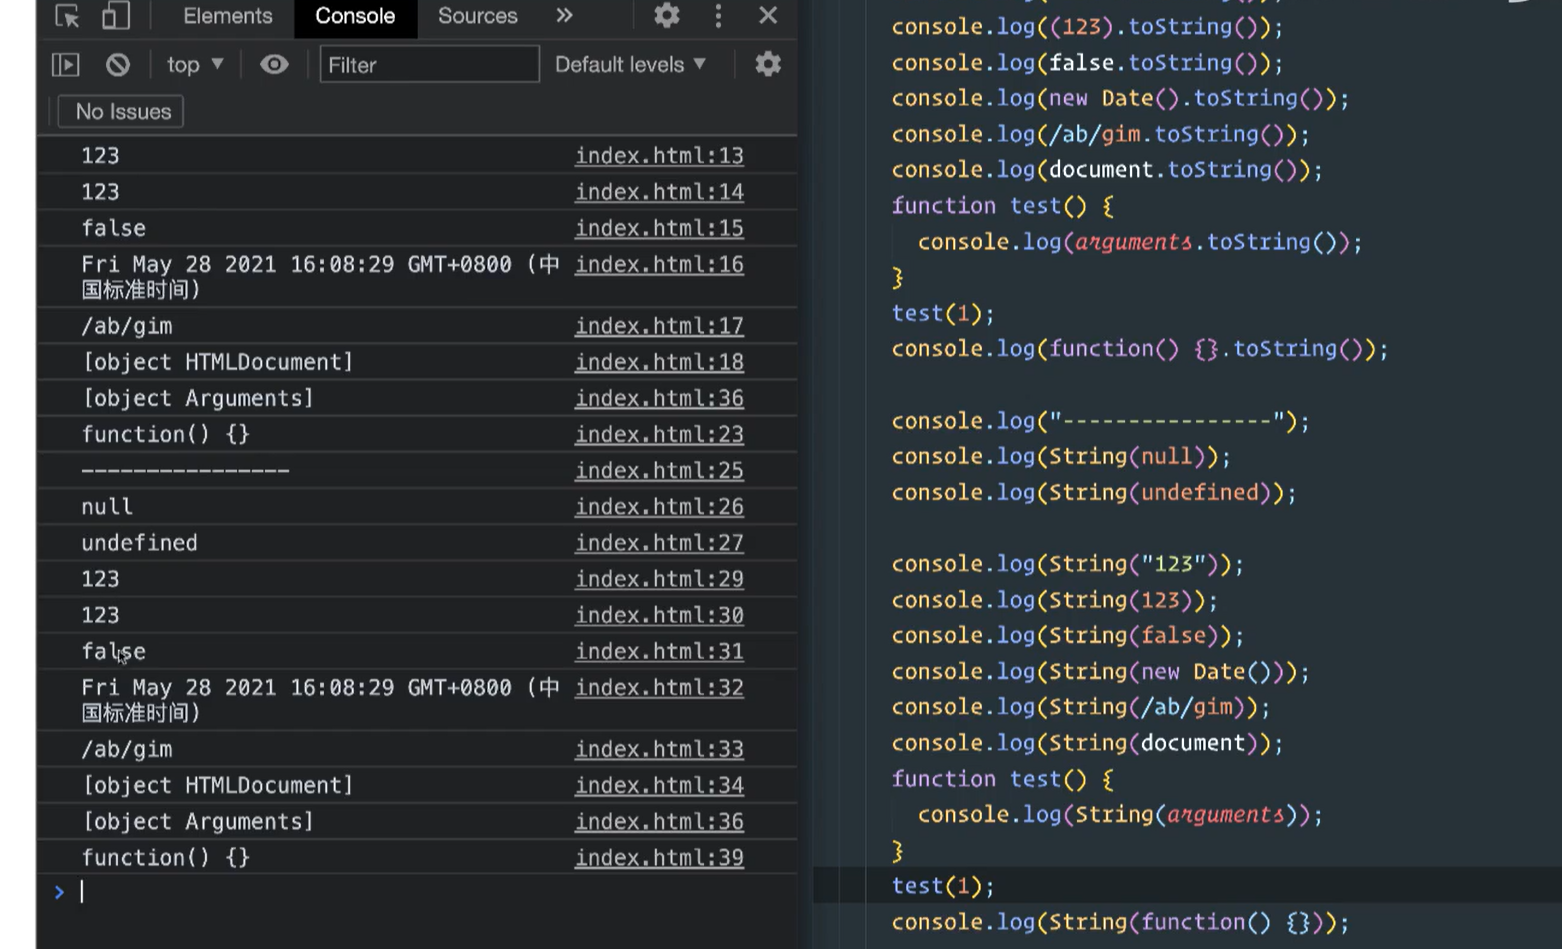1562x949 pixels.
Task: Switch to the Sources tab
Action: click(478, 16)
